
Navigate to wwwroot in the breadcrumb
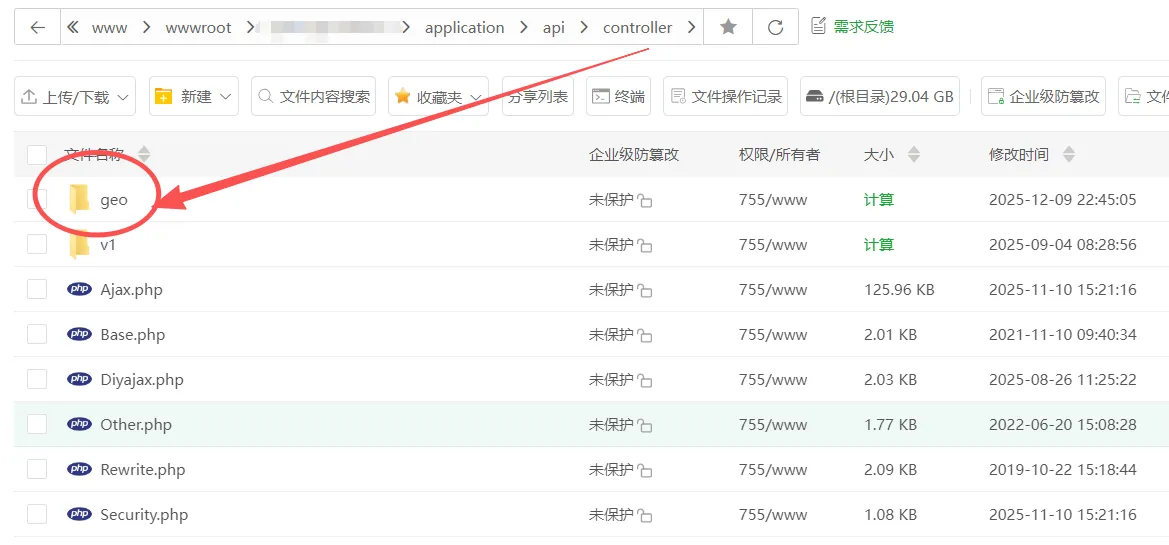198,28
